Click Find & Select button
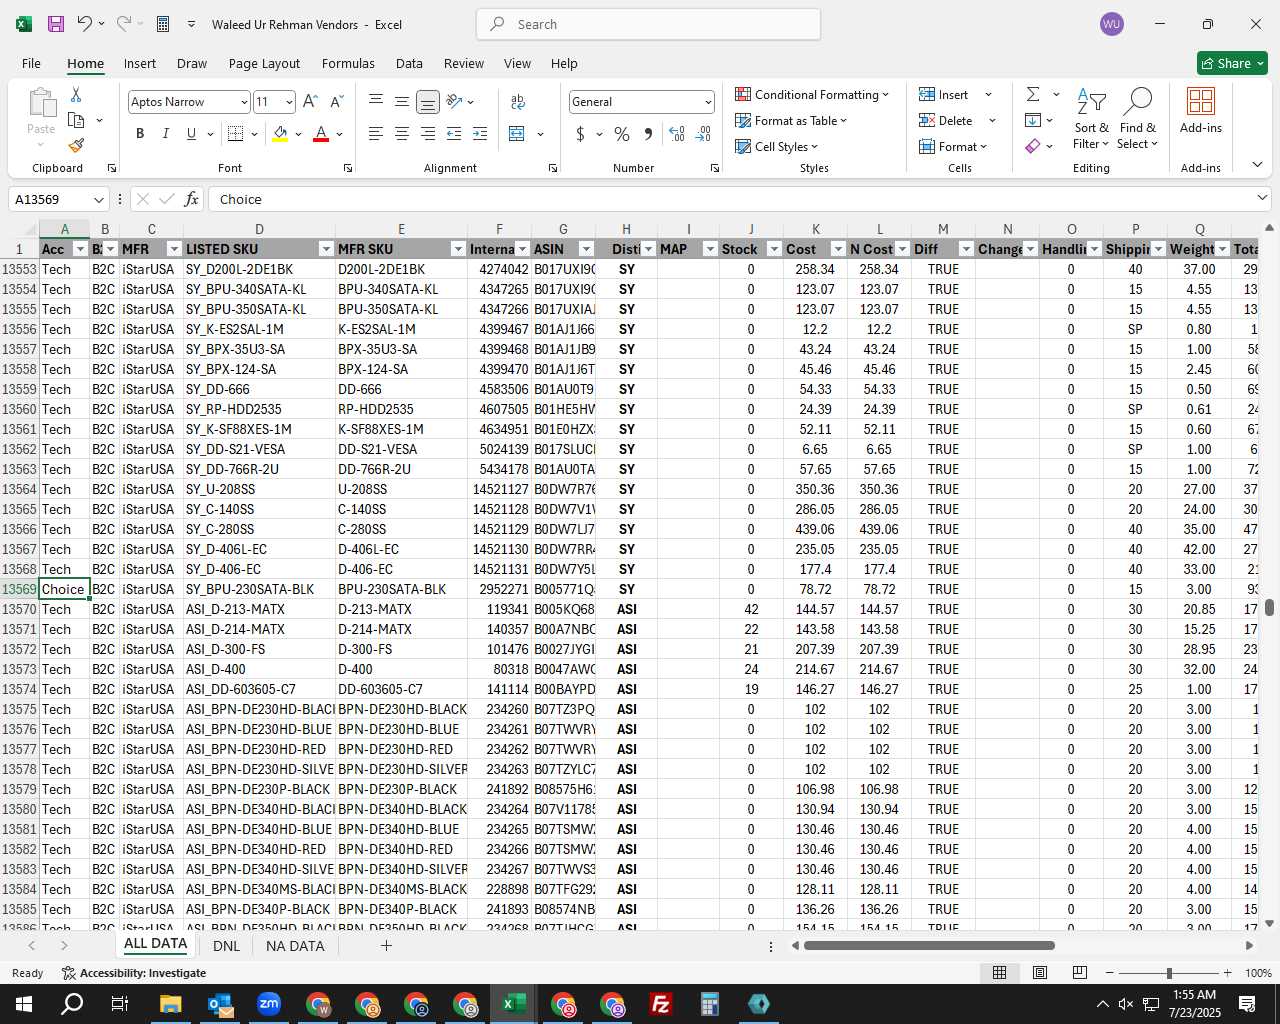 pos(1138,118)
